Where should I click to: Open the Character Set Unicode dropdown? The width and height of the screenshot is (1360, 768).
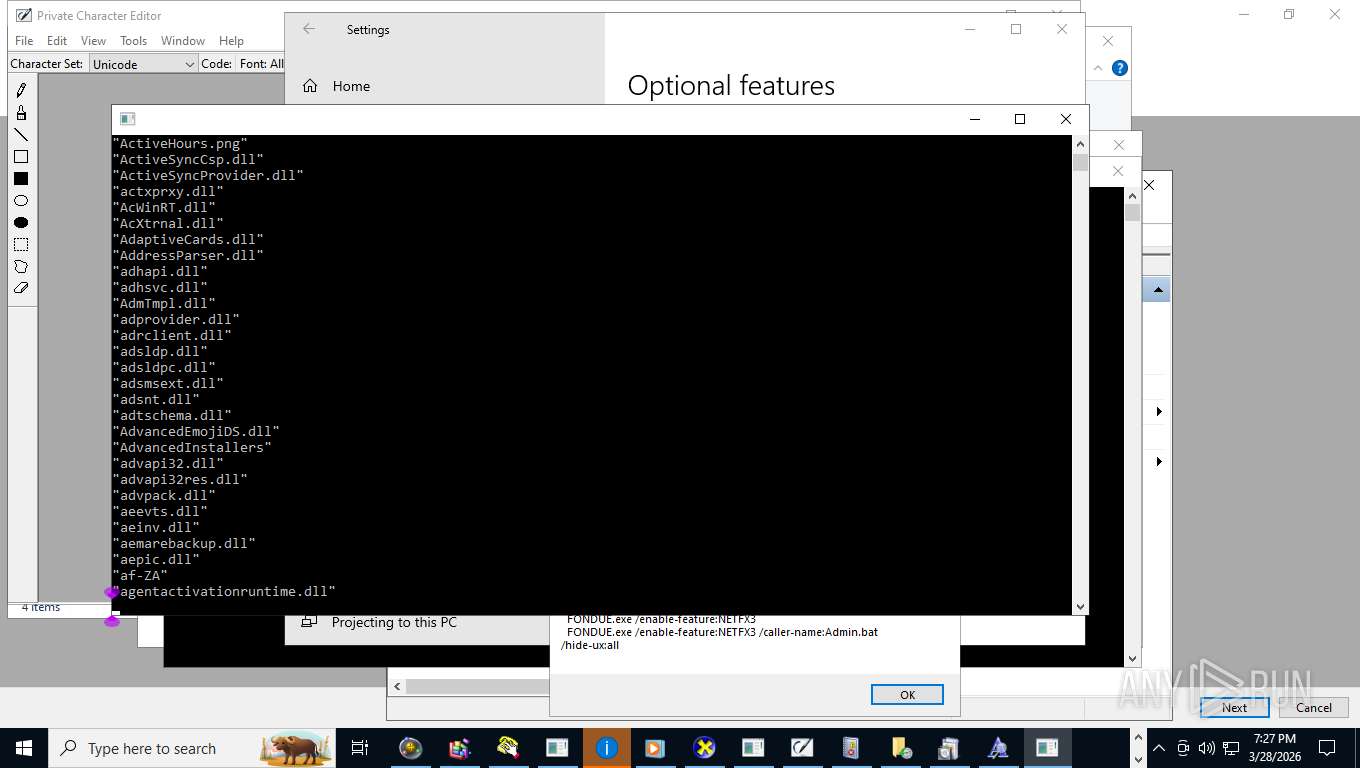click(x=144, y=64)
